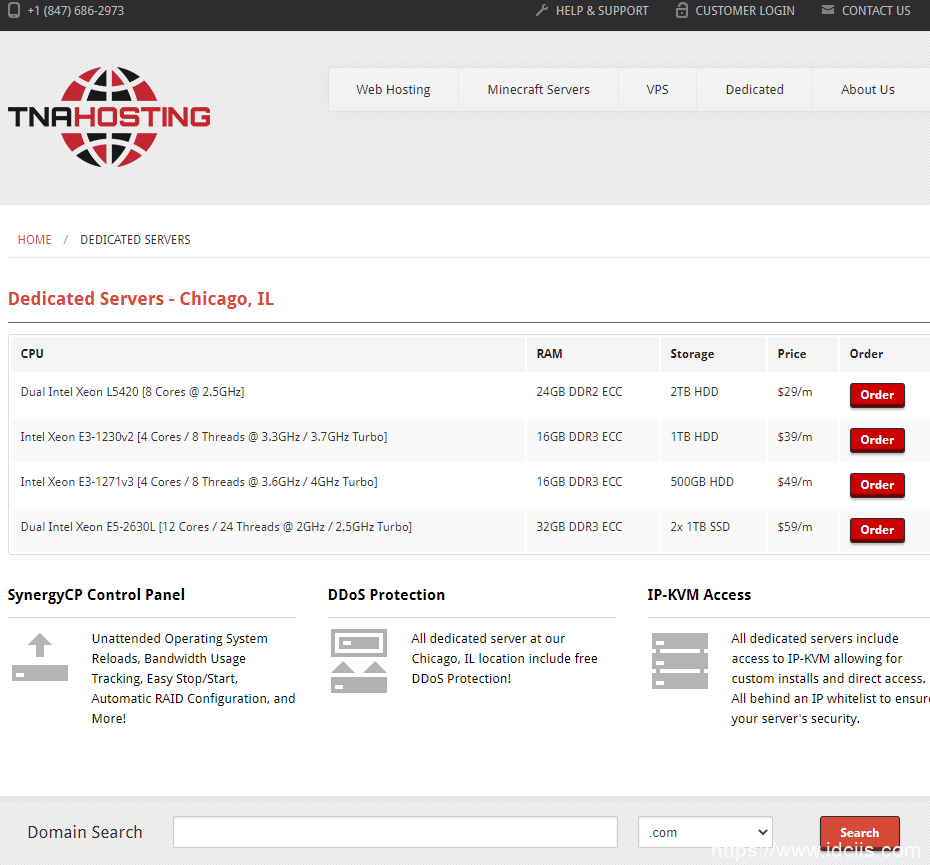Navigate to HOME via breadcrumb link

(34, 239)
